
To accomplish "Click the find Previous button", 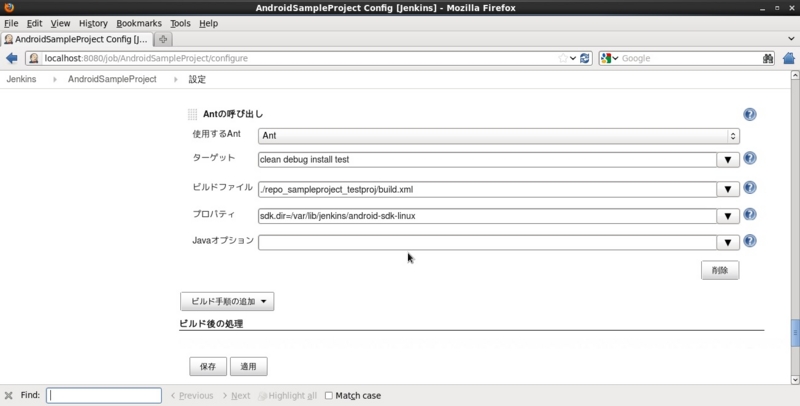I will point(192,395).
